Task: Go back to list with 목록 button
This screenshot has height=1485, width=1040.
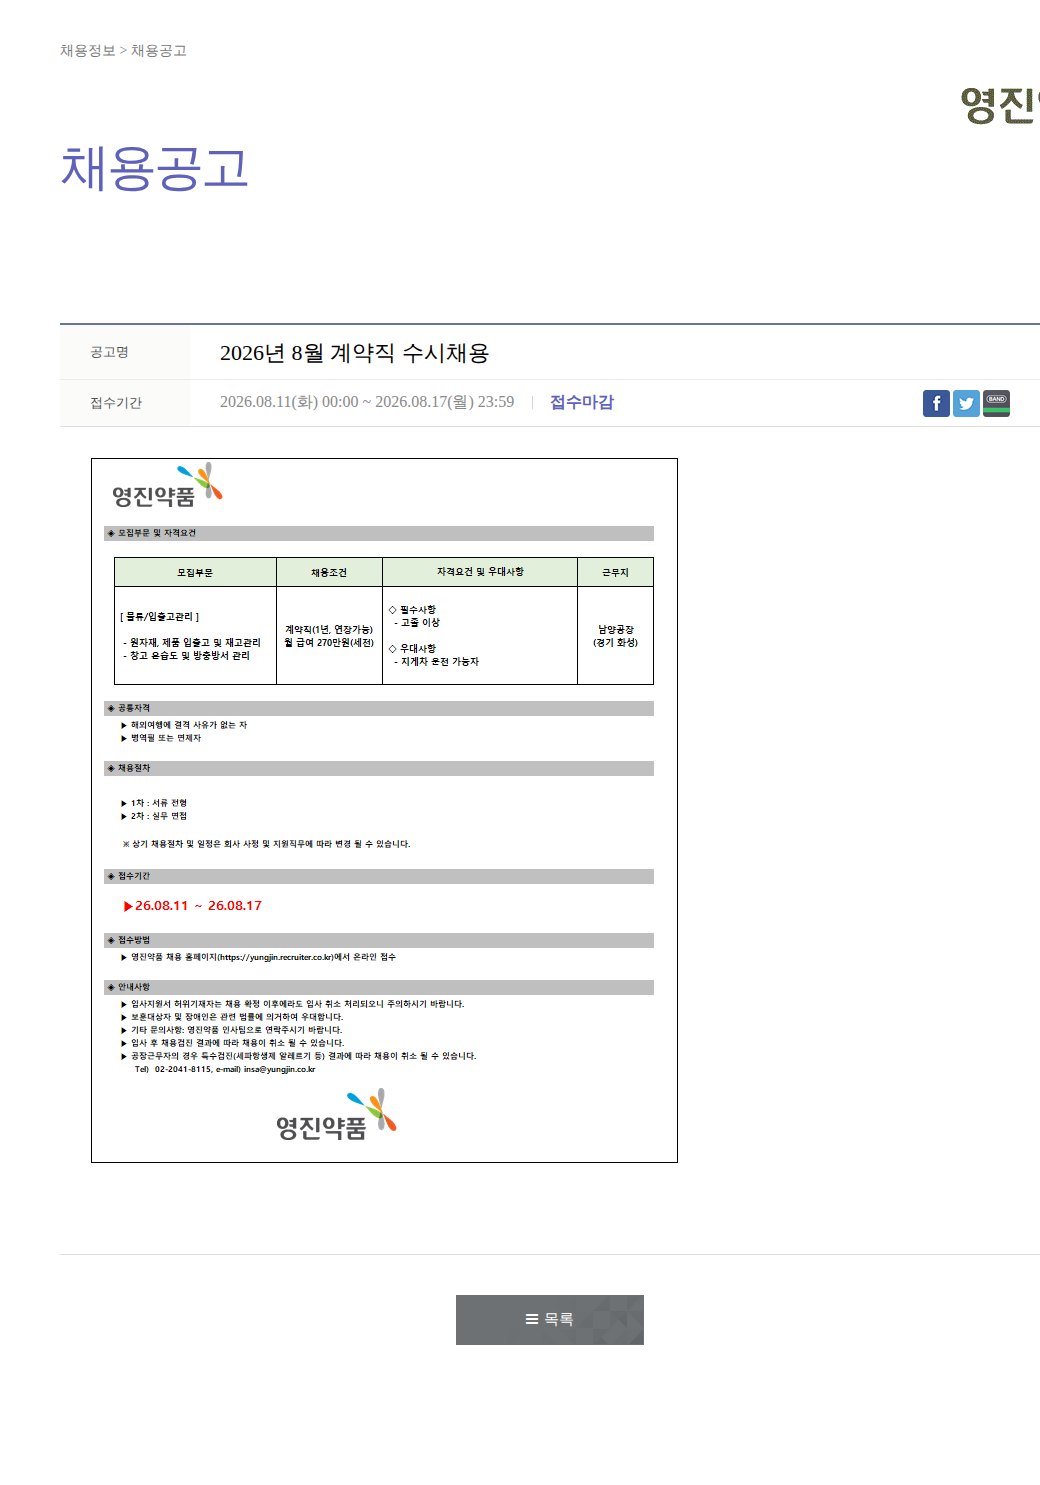Action: (550, 1320)
